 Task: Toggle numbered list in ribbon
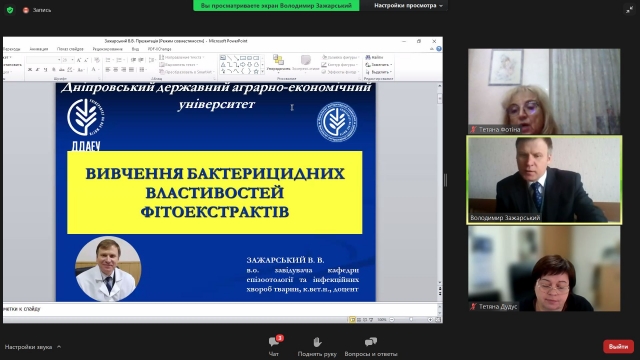[x=120, y=60]
